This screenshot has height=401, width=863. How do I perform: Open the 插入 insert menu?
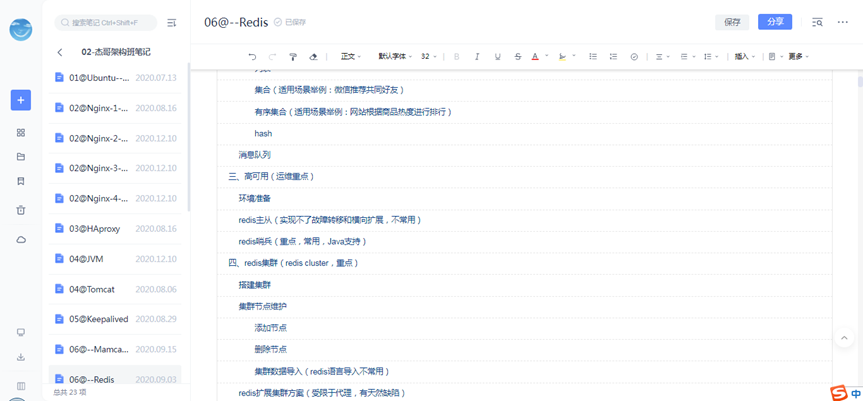(x=744, y=57)
